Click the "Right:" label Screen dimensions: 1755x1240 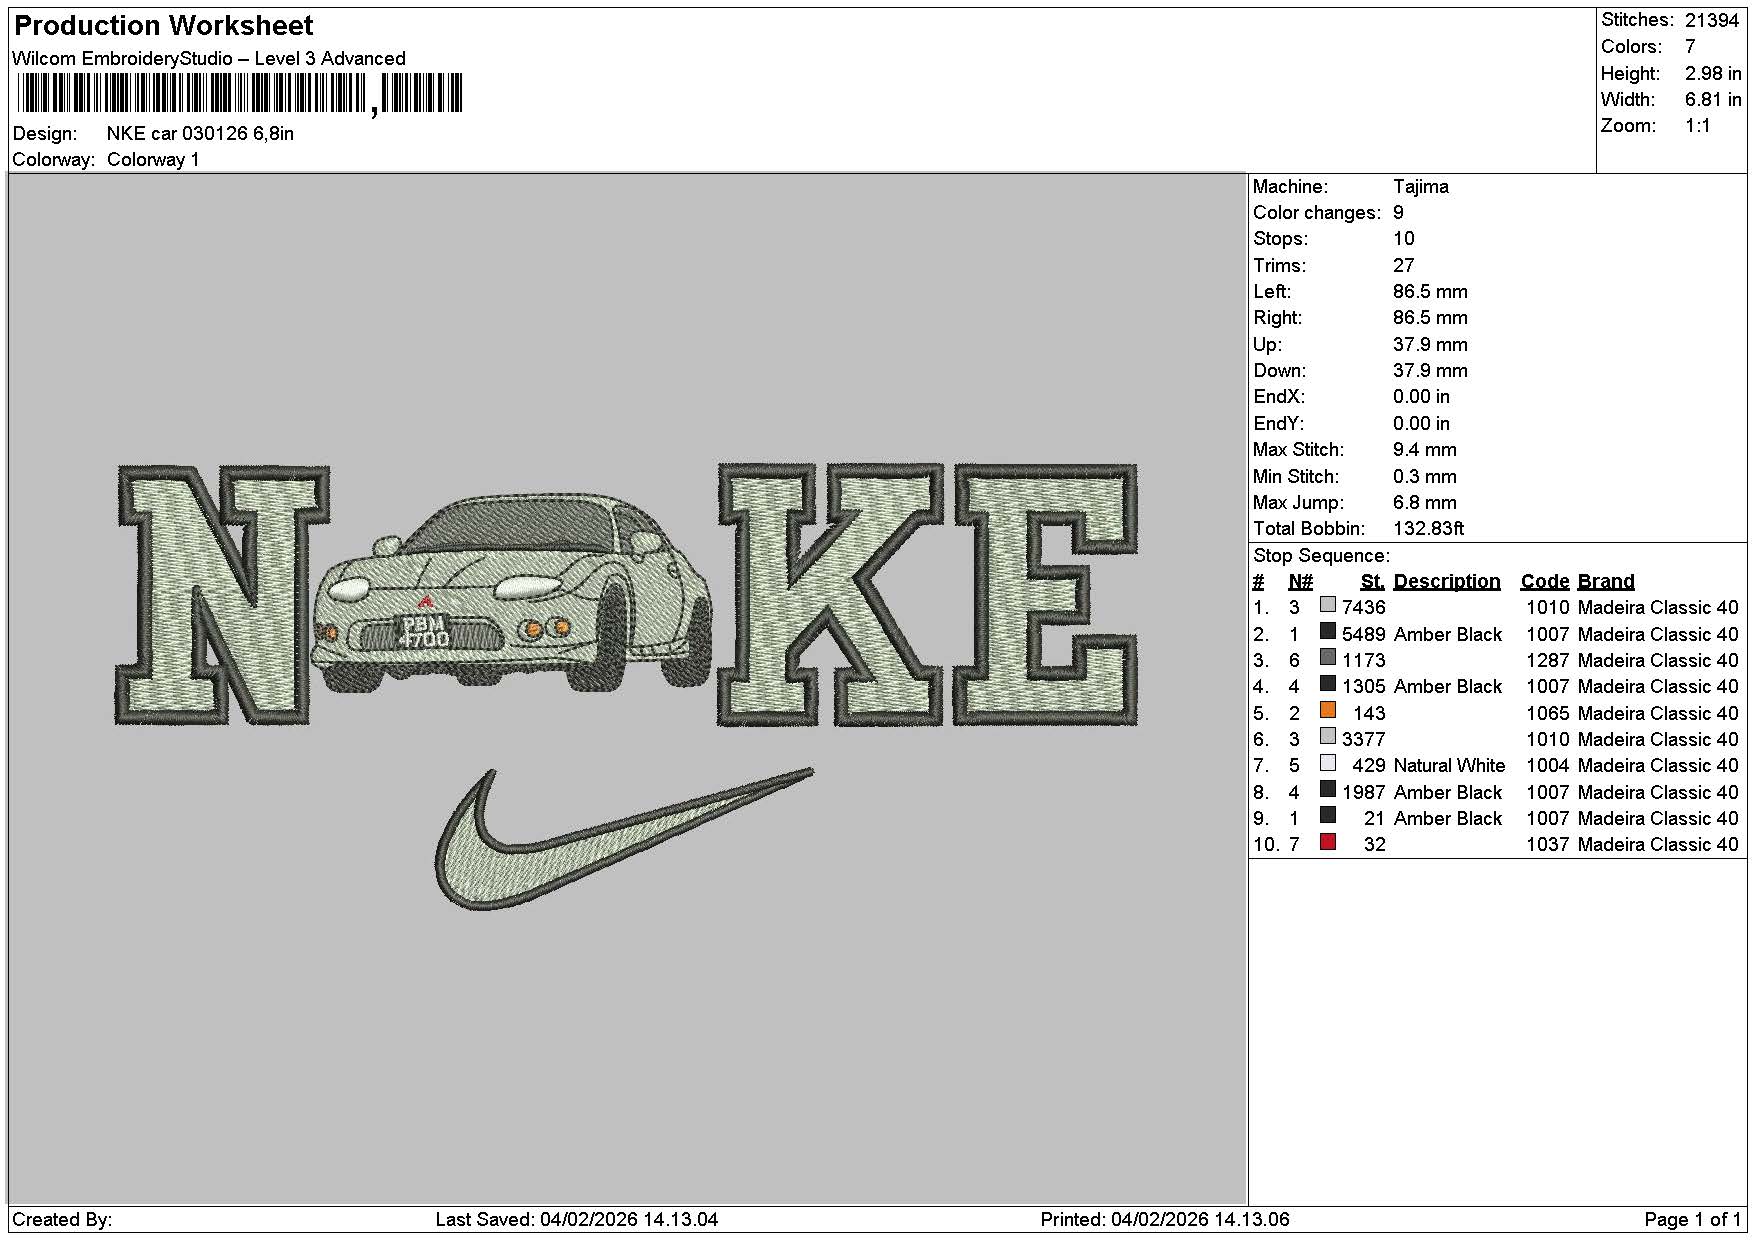coord(1278,318)
